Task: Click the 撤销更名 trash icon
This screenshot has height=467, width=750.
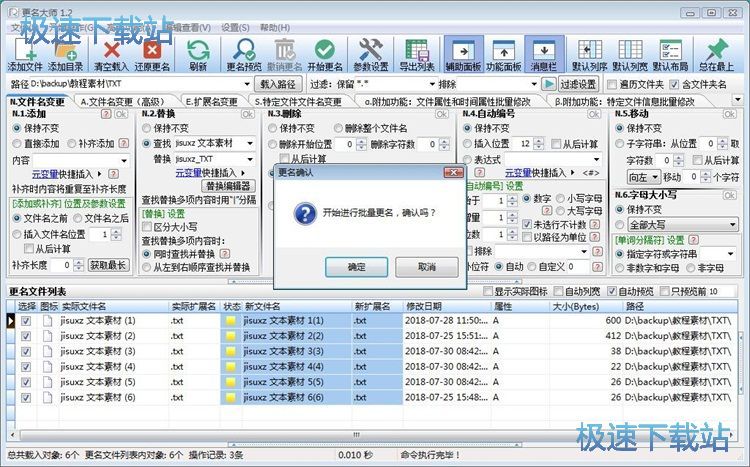Action: 285,54
